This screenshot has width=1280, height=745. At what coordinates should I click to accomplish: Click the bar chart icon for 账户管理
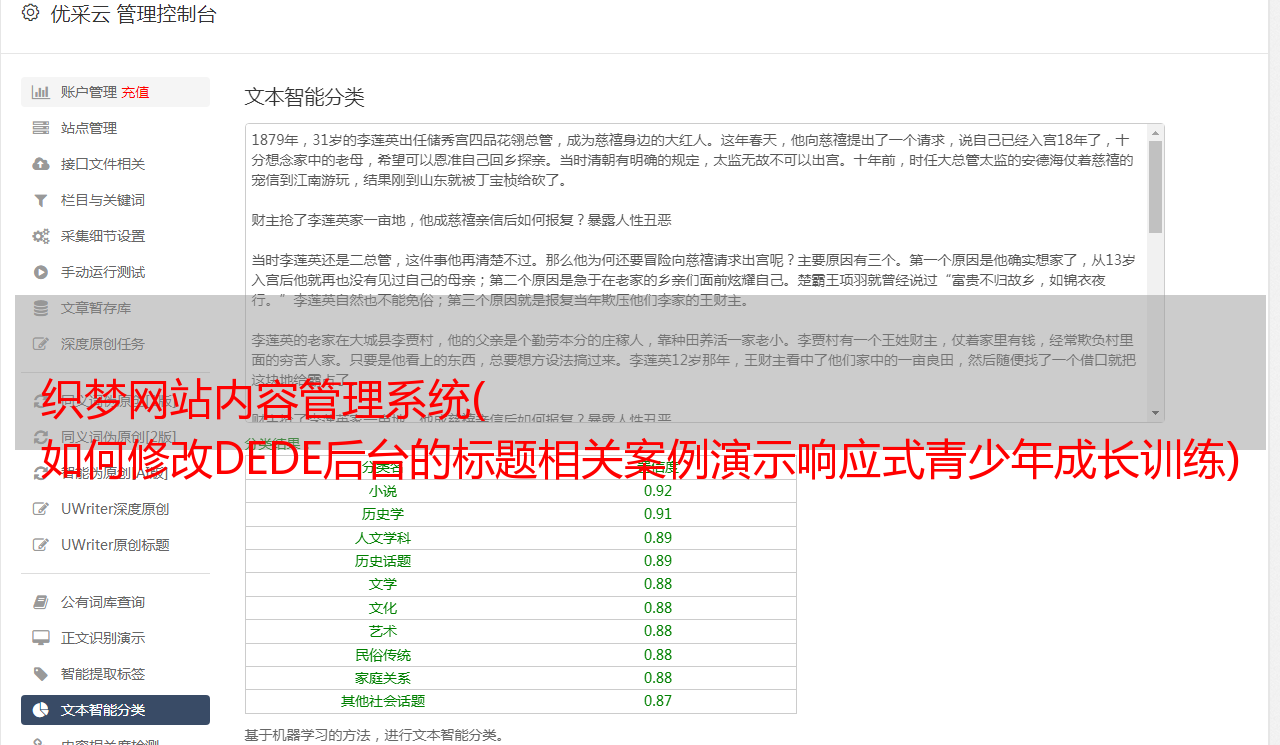pos(41,92)
